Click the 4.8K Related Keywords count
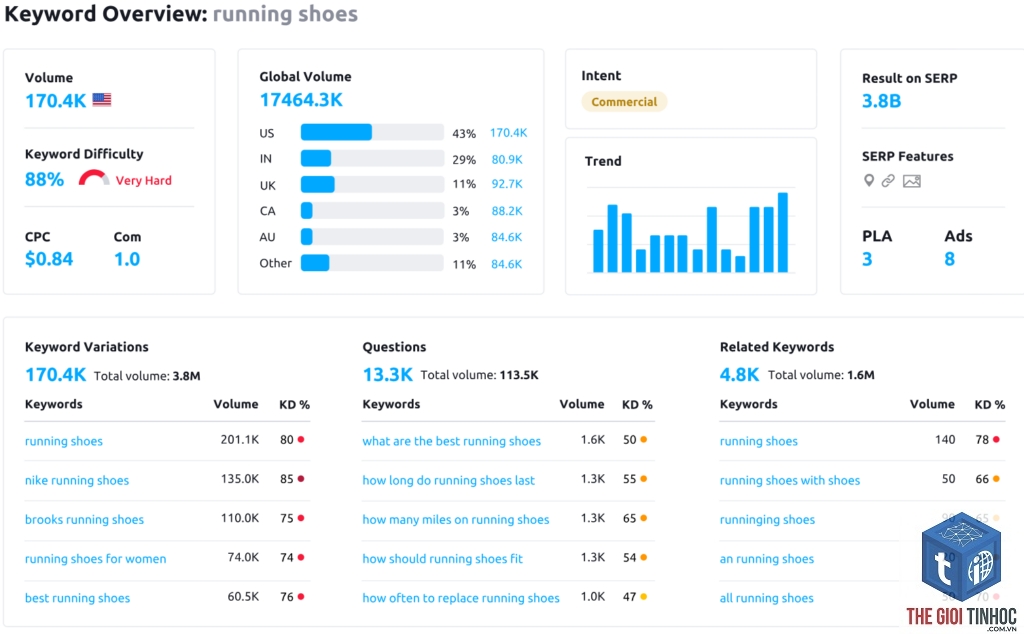Viewport: 1024px width, 634px height. click(739, 375)
